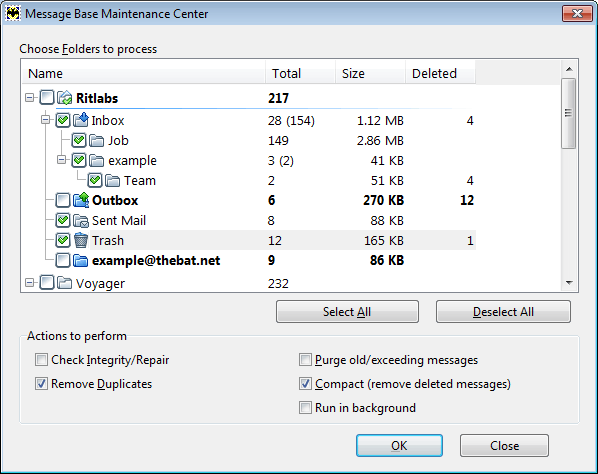Click the Job folder icon

[96, 140]
